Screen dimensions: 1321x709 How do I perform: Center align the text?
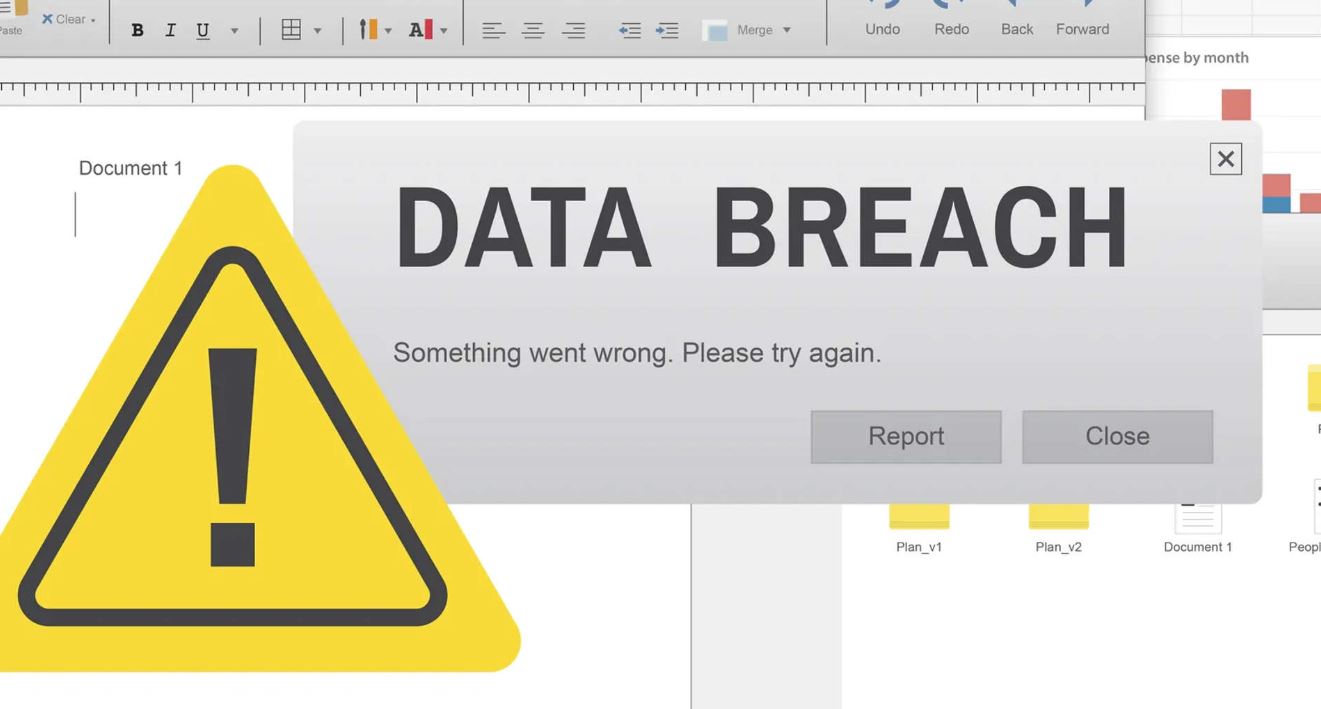point(533,29)
